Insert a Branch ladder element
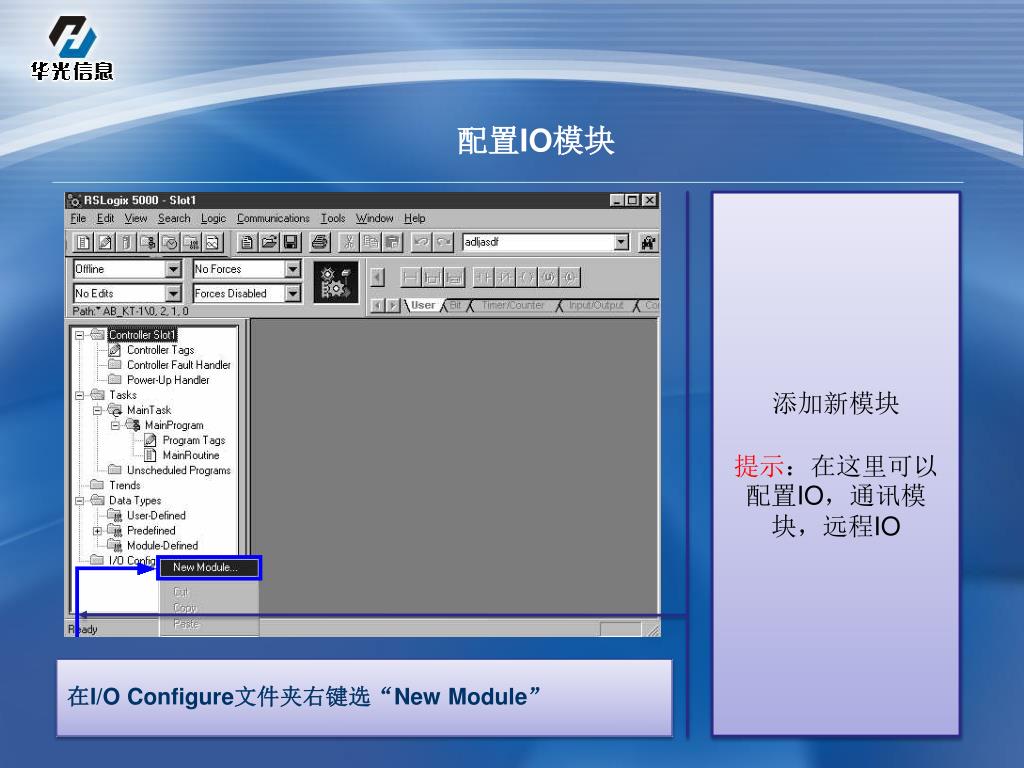The width and height of the screenshot is (1024, 768). point(432,278)
